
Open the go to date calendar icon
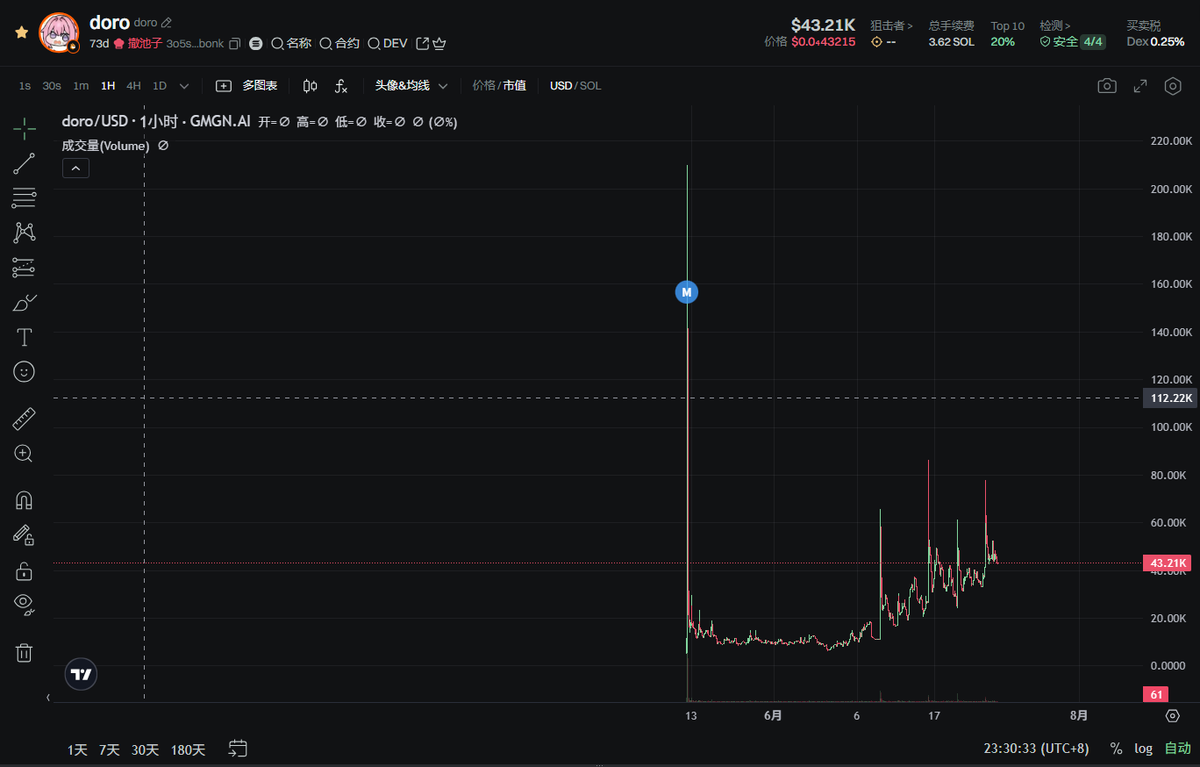tap(238, 748)
